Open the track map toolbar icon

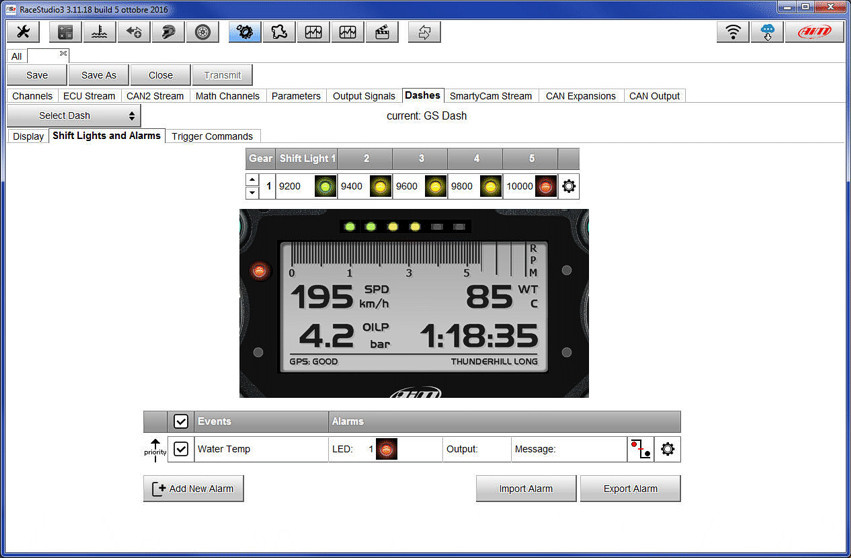pos(279,32)
